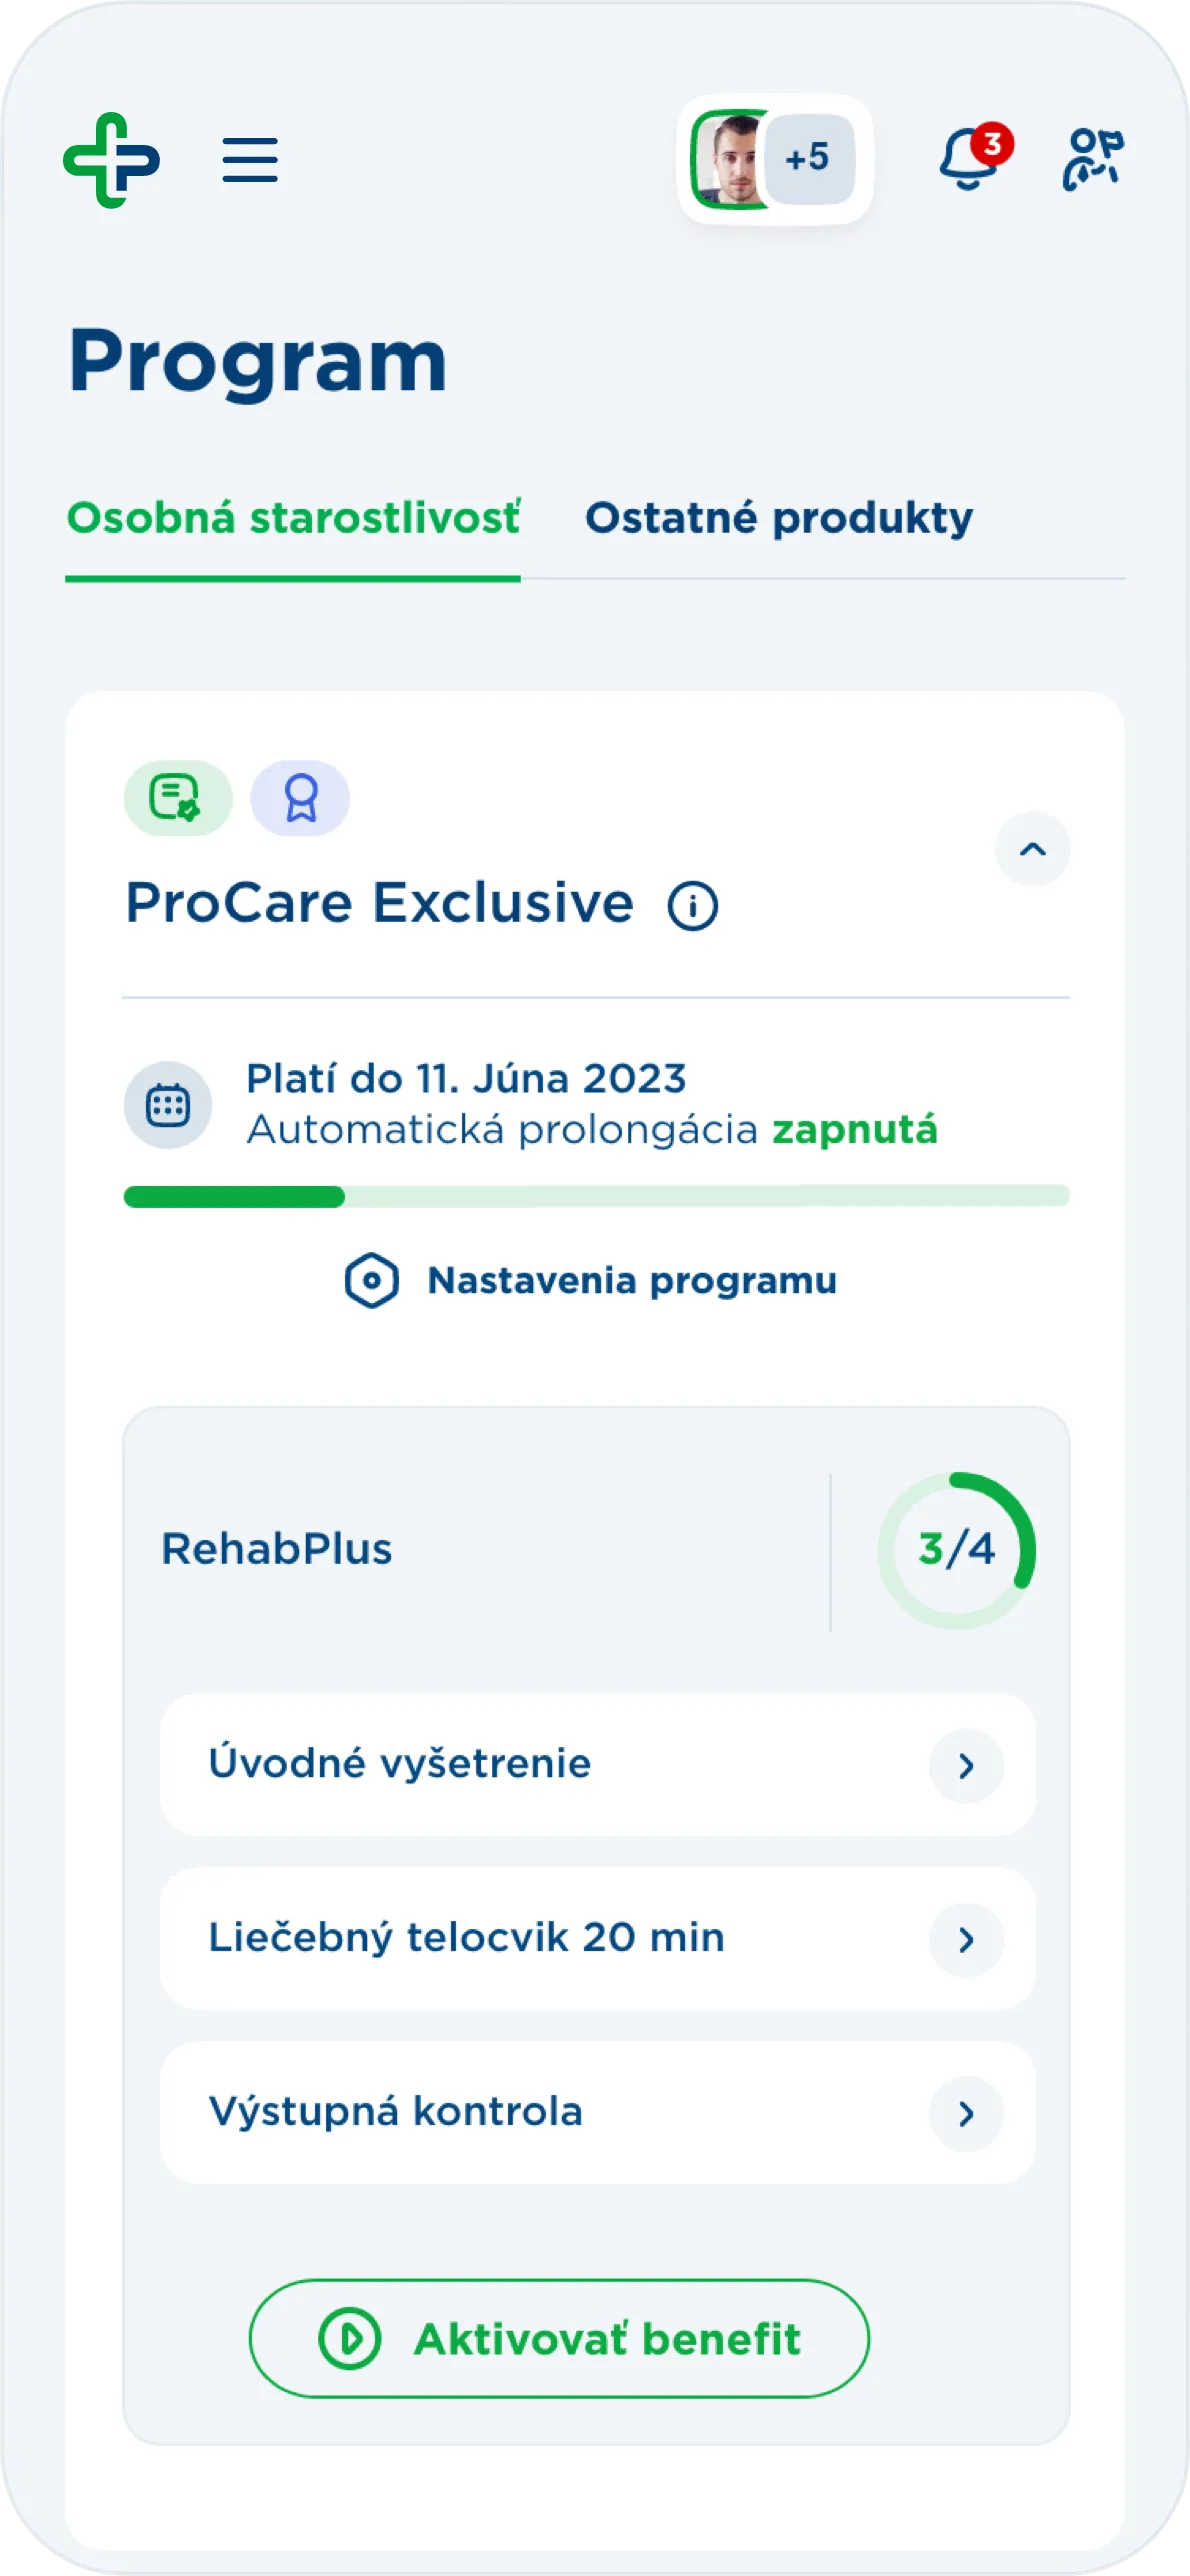The width and height of the screenshot is (1190, 2576).
Task: Click the green certificate badge icon
Action: (x=177, y=798)
